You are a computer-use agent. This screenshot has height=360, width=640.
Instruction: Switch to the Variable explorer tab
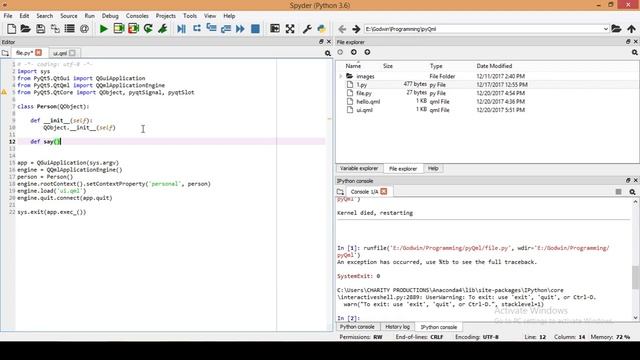coord(359,168)
